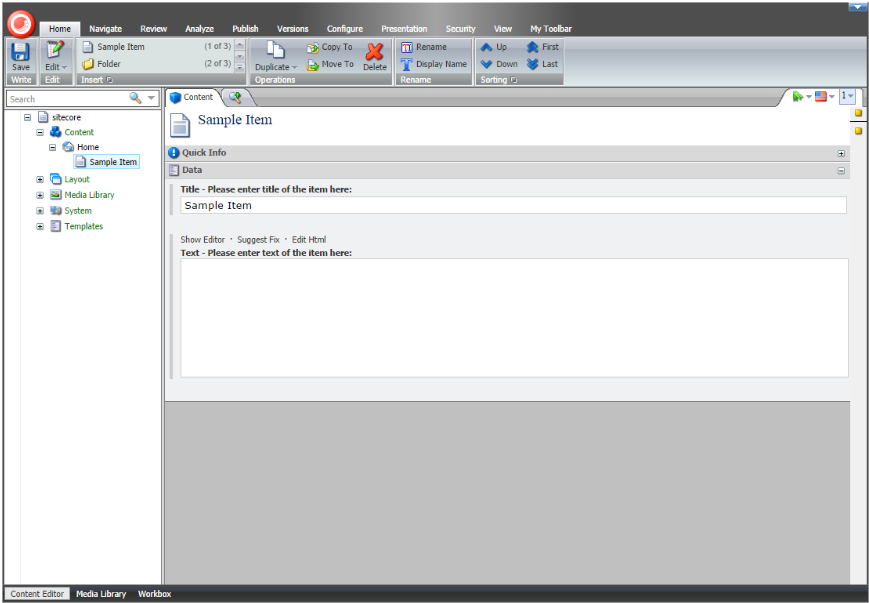
Task: Open the search options dropdown arrow
Action: (151, 98)
